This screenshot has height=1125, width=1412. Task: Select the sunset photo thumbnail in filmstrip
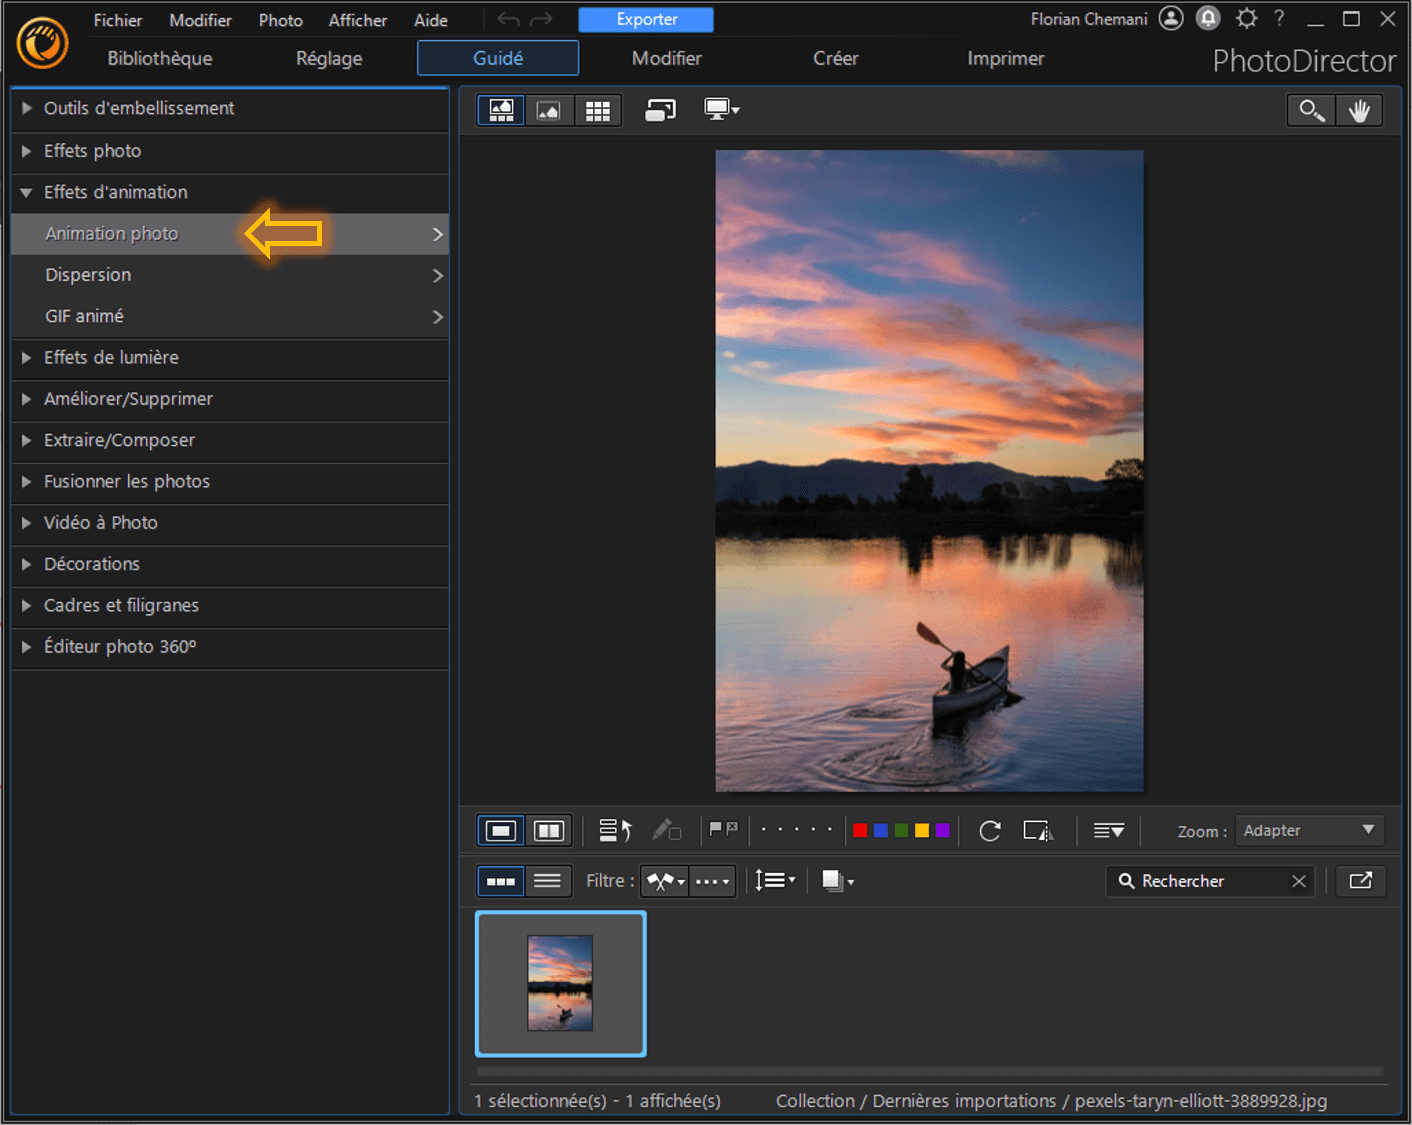click(x=560, y=984)
